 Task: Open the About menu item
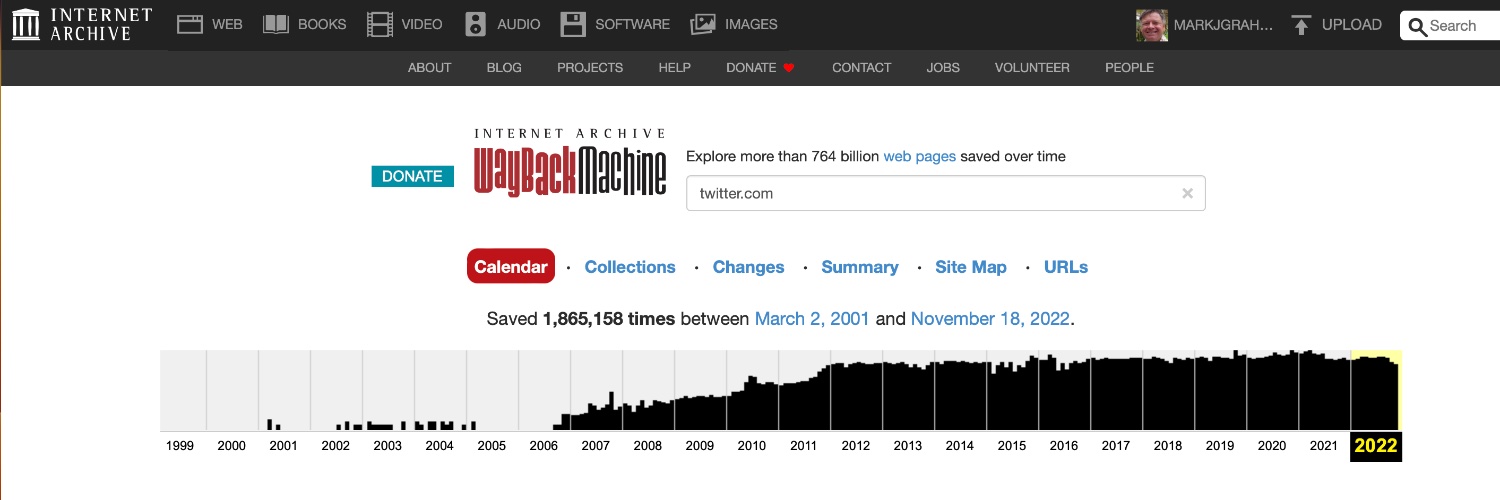pos(430,68)
